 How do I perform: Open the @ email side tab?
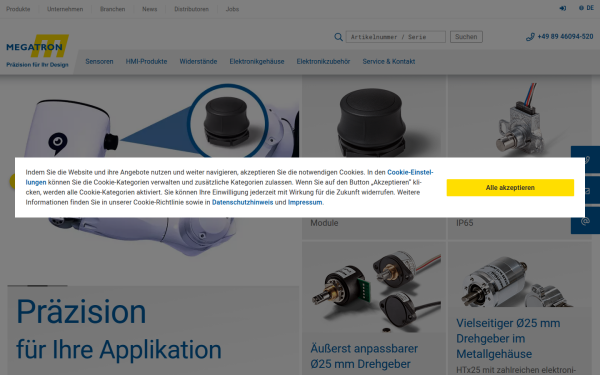coord(585,221)
